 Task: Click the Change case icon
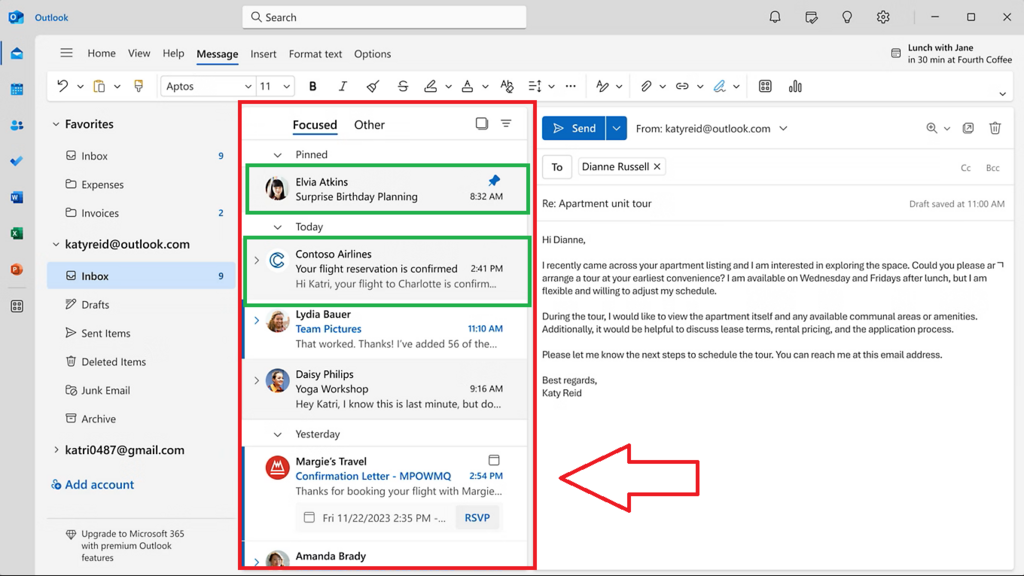coord(507,86)
